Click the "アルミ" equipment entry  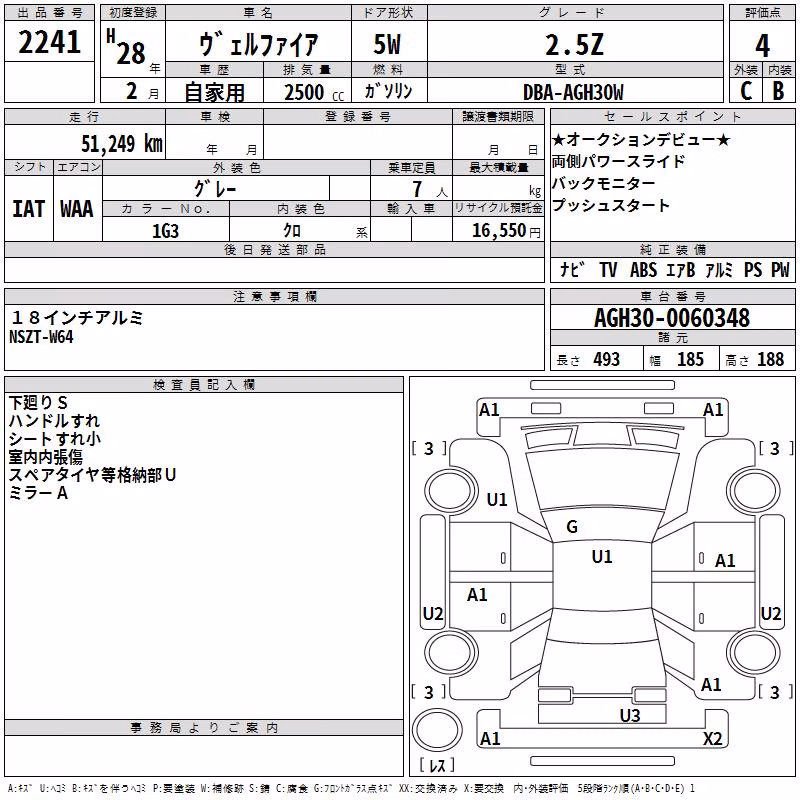coord(719,269)
